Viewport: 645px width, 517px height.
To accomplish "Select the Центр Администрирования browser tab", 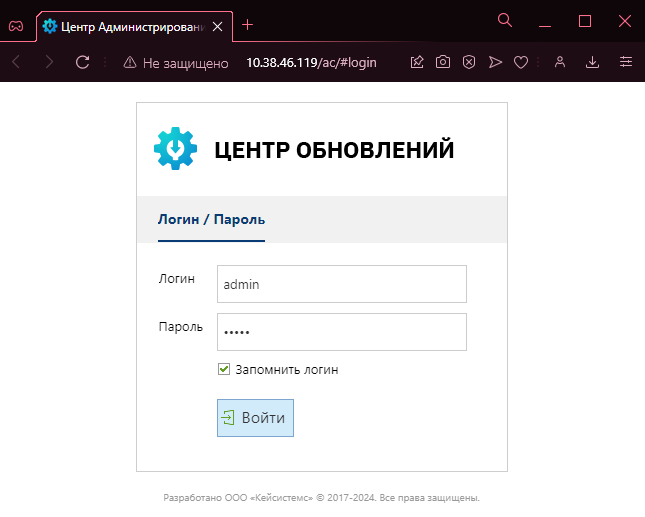I will 134,27.
